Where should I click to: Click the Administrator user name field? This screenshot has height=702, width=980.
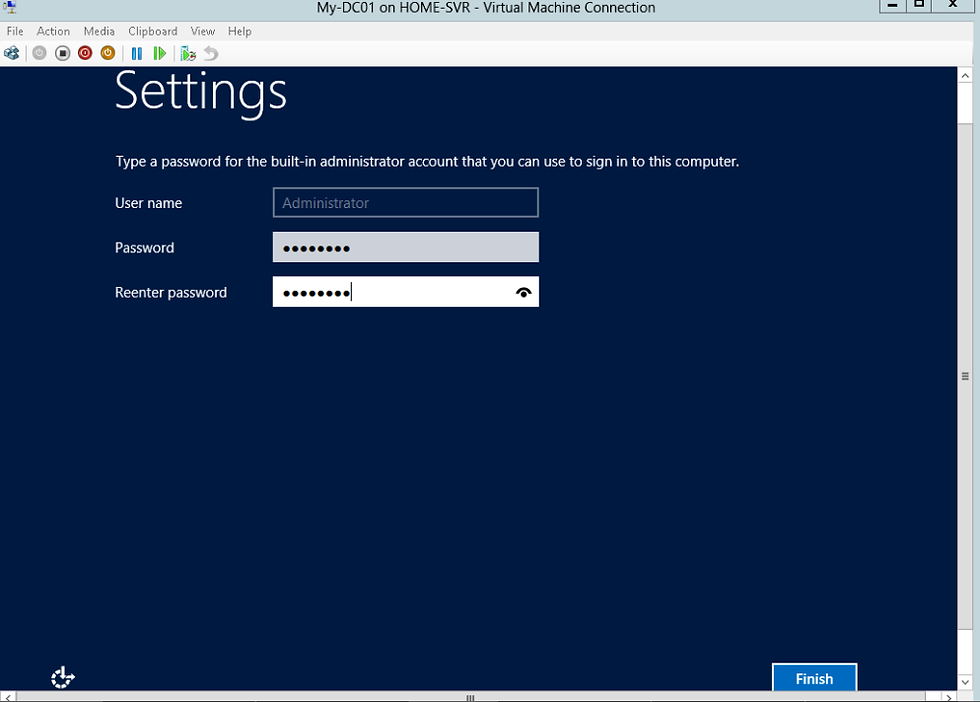406,203
